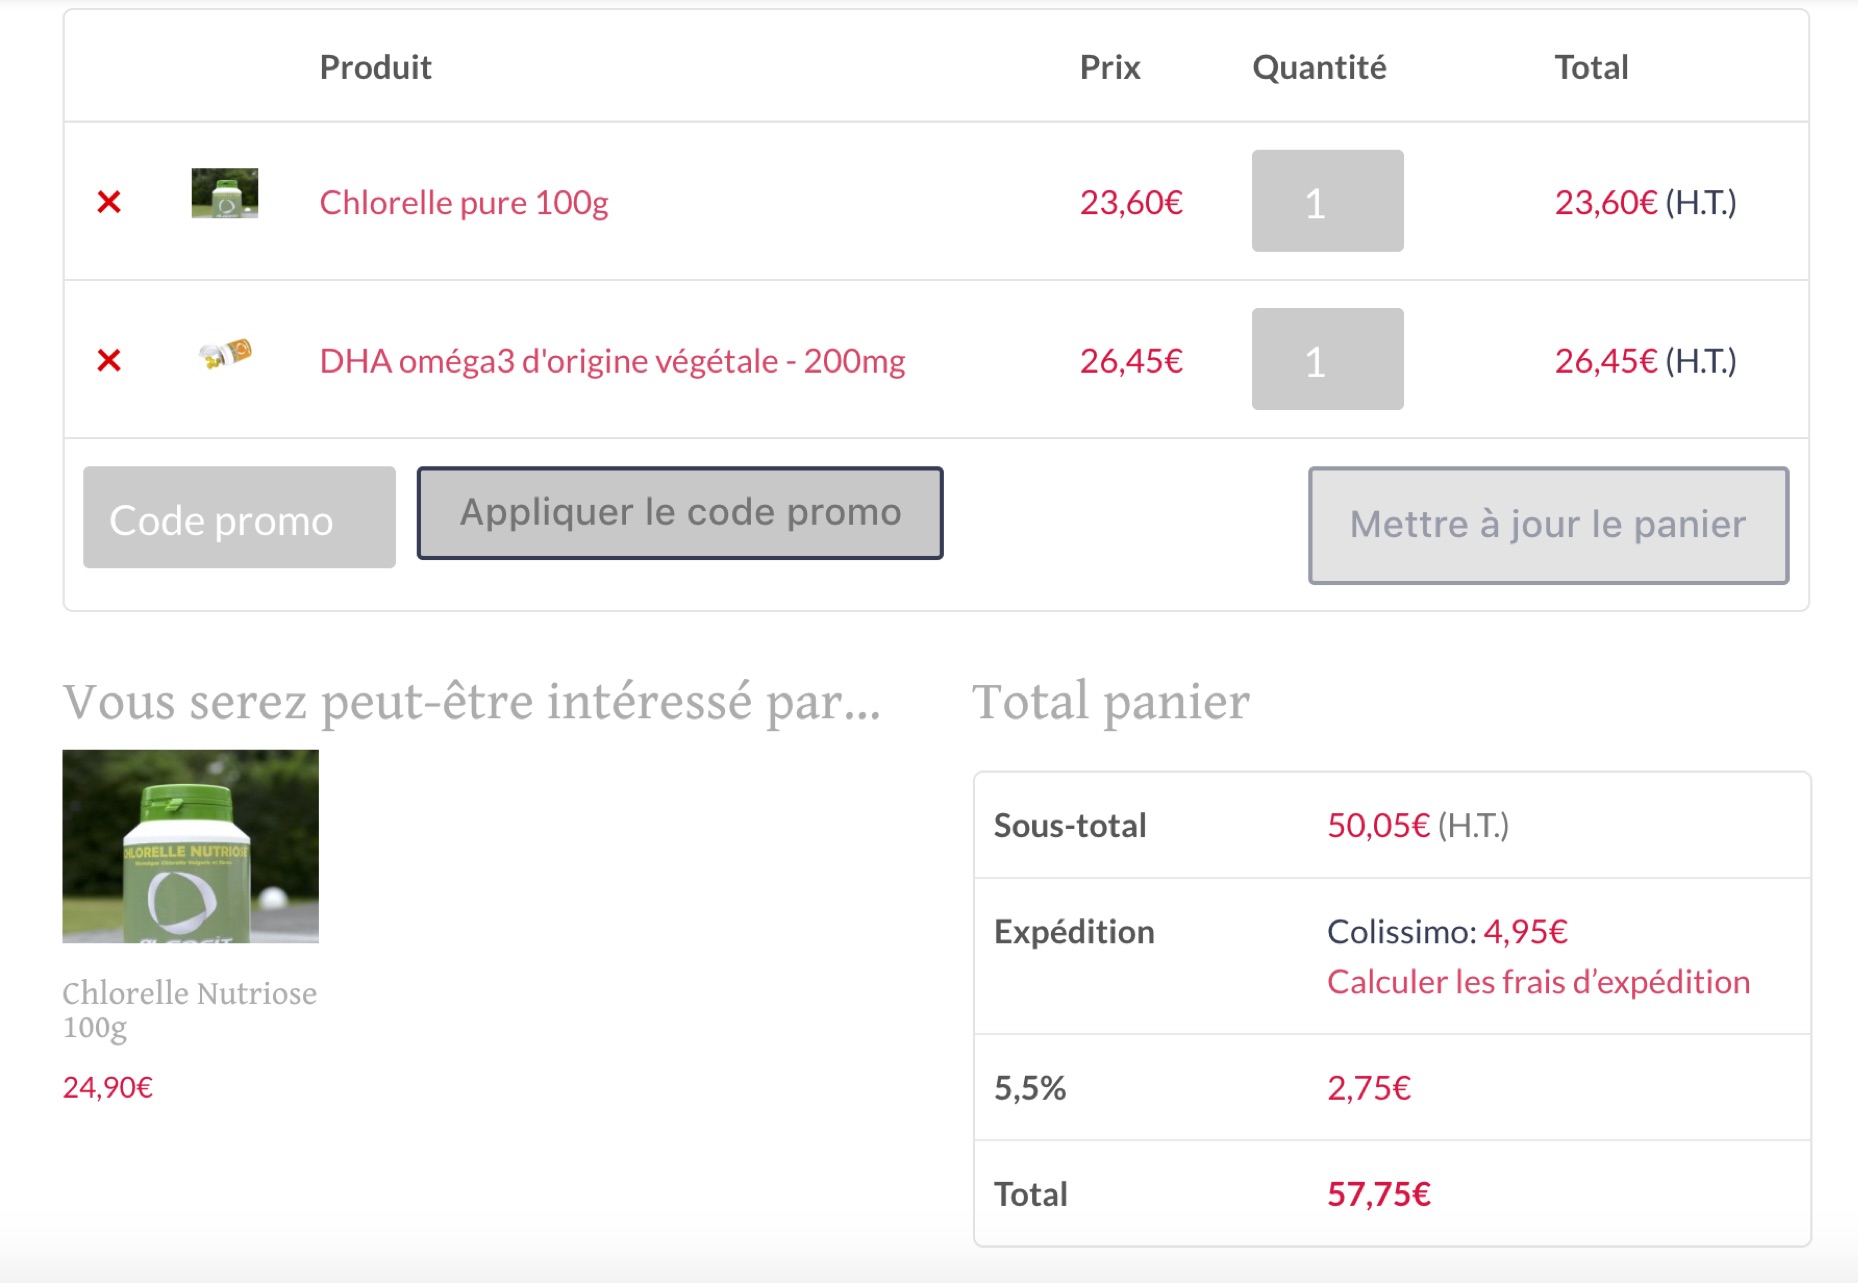Screen dimensions: 1858x1283
Task: Open Chlorelle Nutriose 100g suggested image
Action: pyautogui.click(x=191, y=846)
